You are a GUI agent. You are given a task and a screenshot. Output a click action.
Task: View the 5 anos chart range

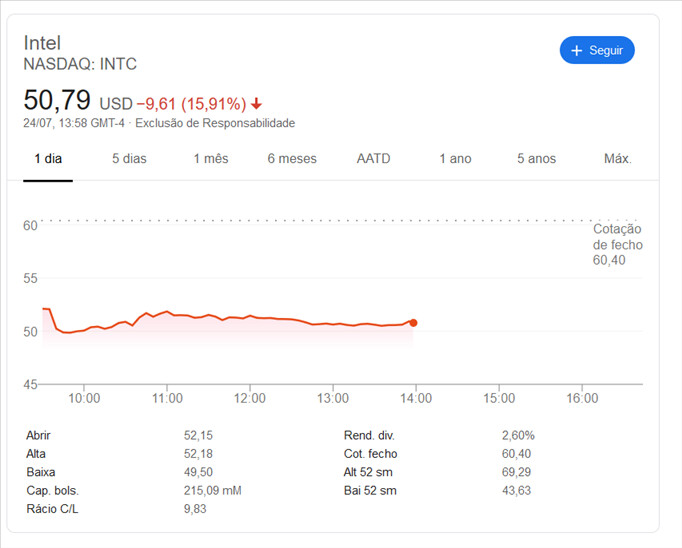tap(536, 159)
